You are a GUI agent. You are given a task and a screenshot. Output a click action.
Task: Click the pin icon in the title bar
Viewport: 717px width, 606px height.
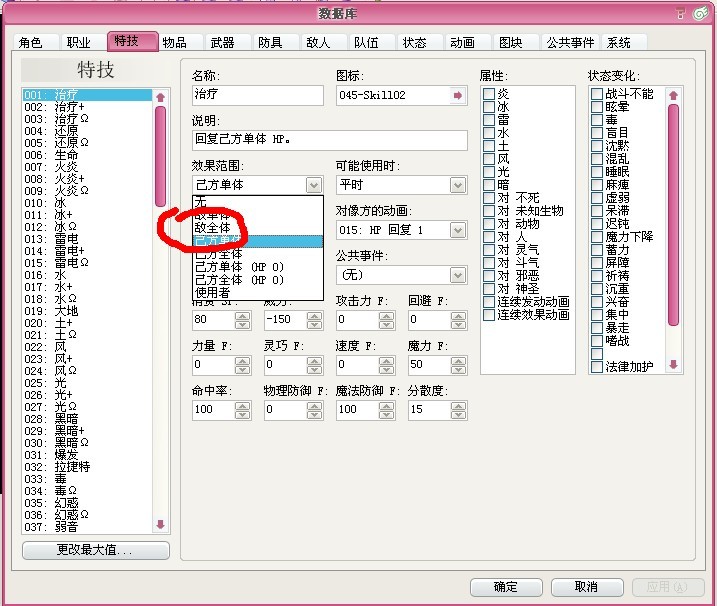(x=681, y=14)
